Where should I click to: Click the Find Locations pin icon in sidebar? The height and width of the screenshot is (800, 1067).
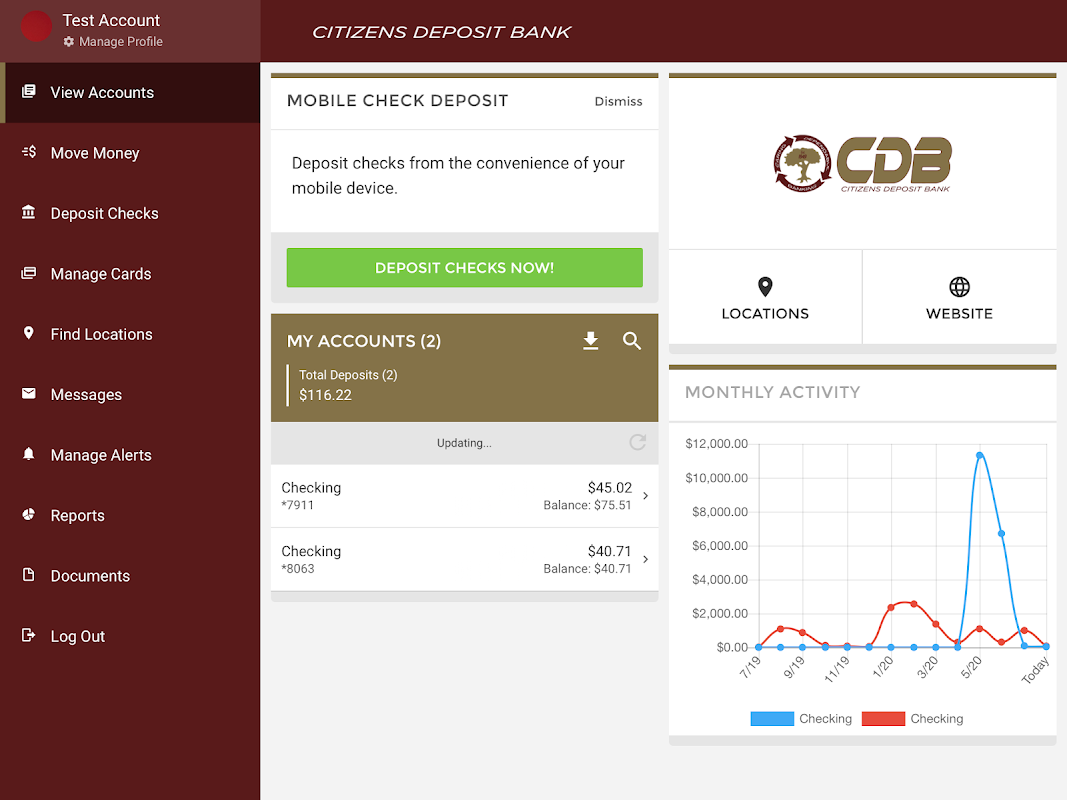pos(29,333)
